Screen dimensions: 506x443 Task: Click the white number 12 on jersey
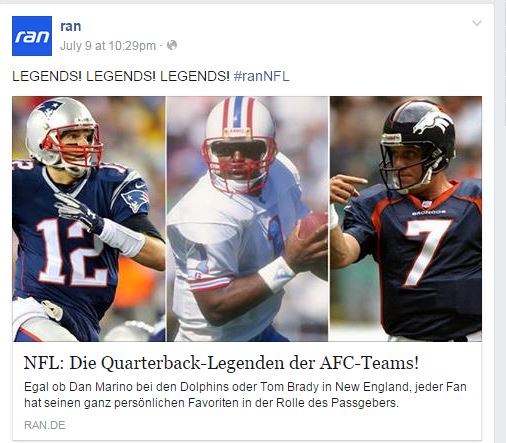[72, 252]
